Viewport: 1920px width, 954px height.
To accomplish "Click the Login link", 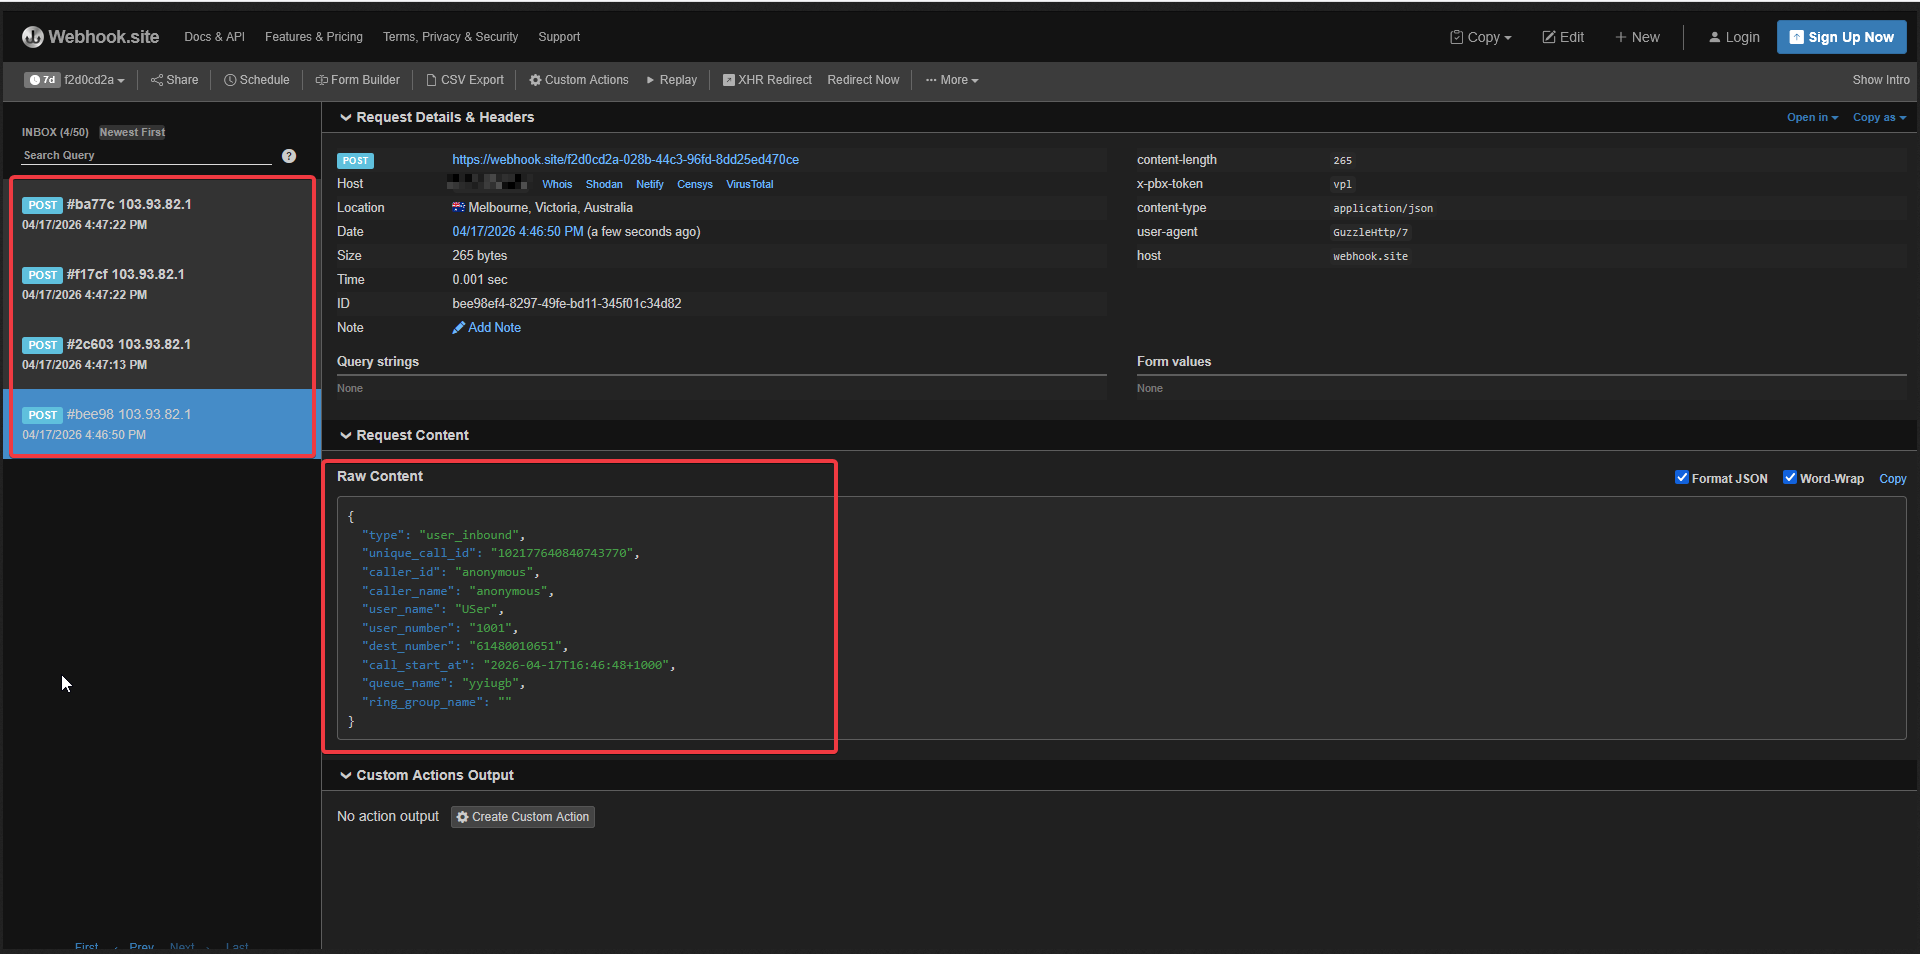I will click(x=1734, y=37).
